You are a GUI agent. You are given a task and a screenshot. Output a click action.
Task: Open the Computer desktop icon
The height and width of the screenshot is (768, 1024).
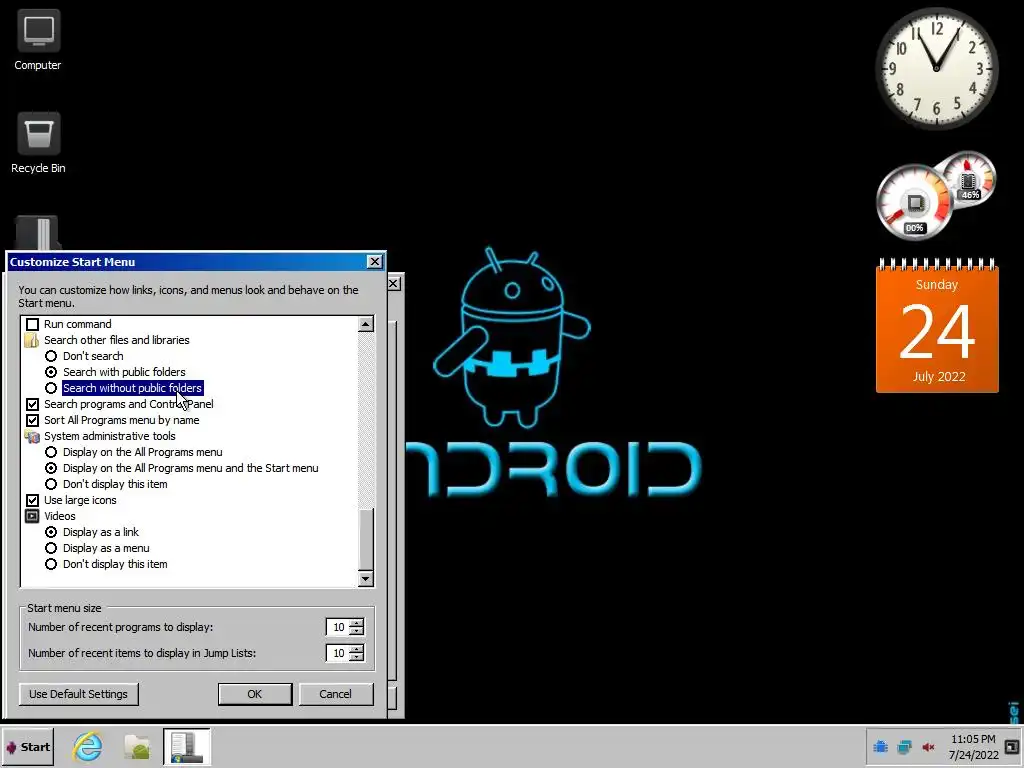coord(38,40)
